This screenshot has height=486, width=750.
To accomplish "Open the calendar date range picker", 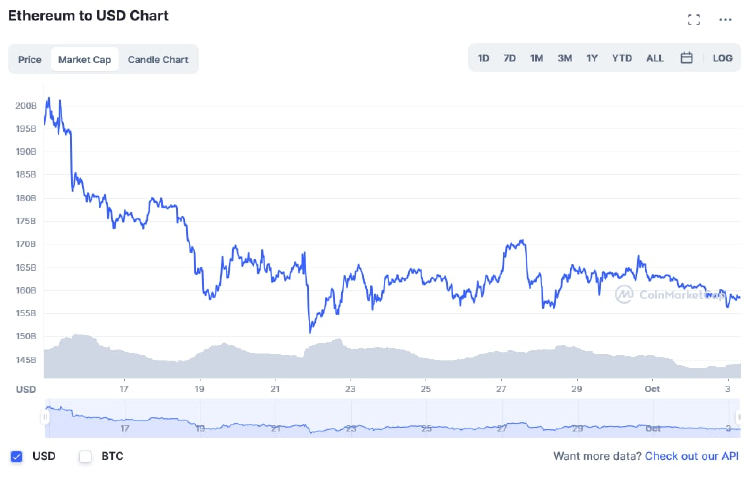I will click(x=687, y=58).
